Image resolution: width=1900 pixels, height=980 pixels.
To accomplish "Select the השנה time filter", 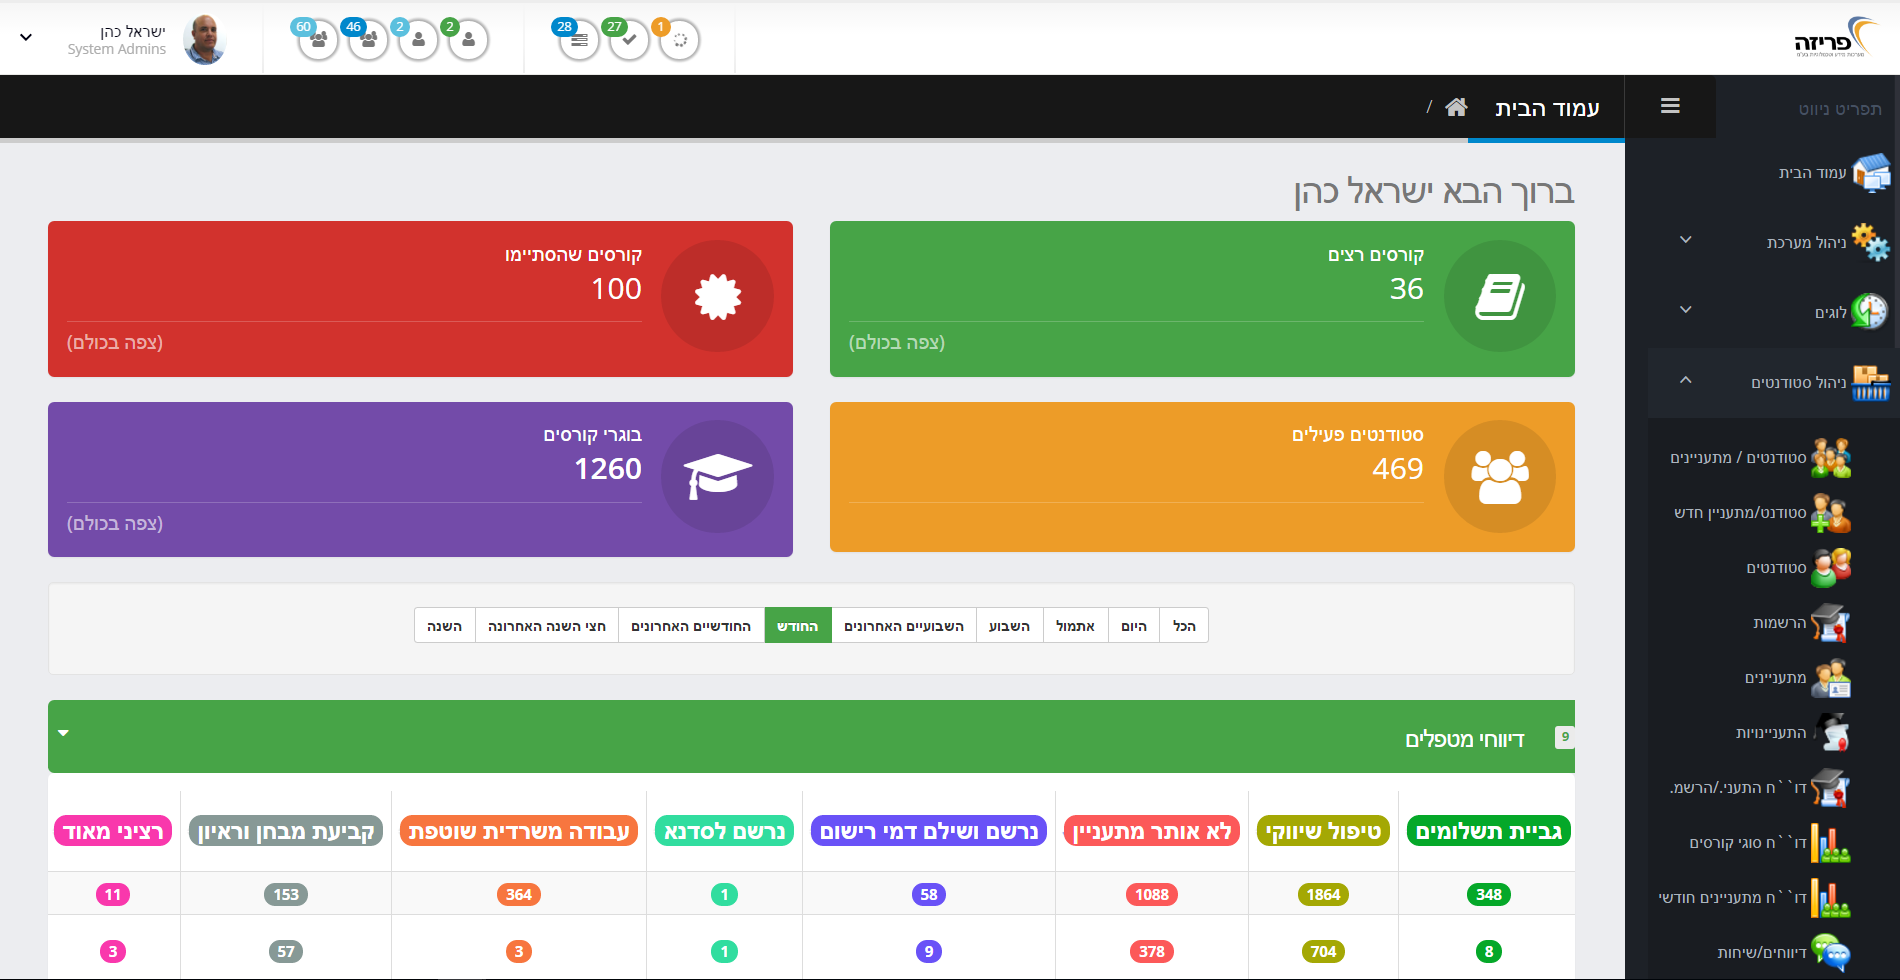I will (x=445, y=626).
